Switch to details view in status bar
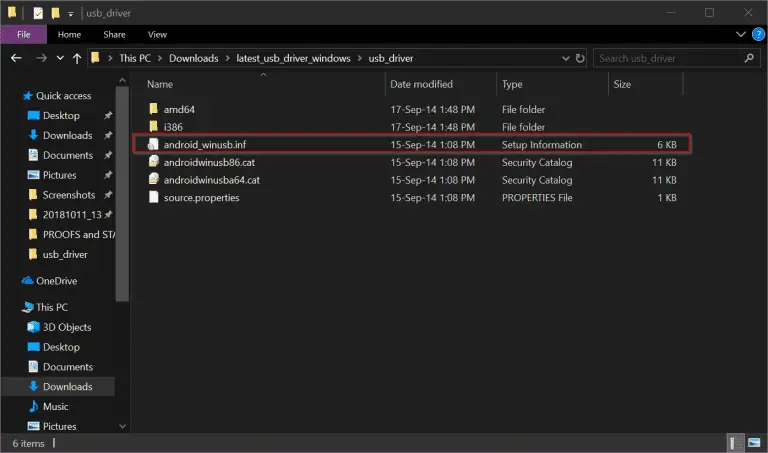 [735, 443]
